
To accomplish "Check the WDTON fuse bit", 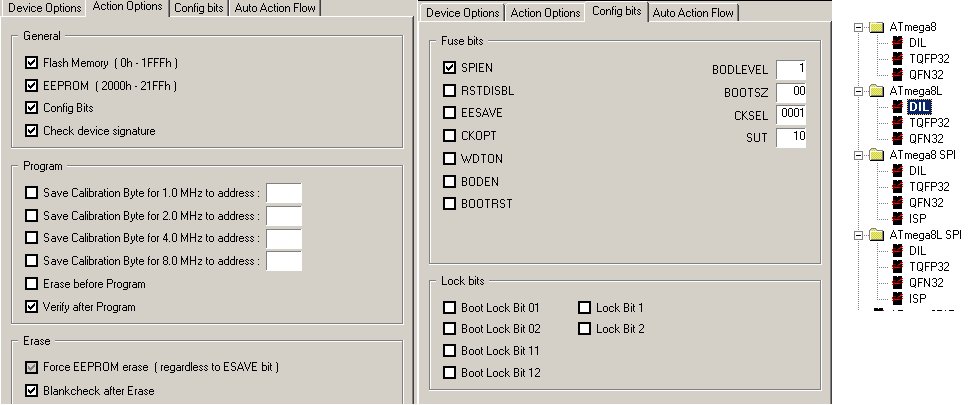I will (449, 159).
